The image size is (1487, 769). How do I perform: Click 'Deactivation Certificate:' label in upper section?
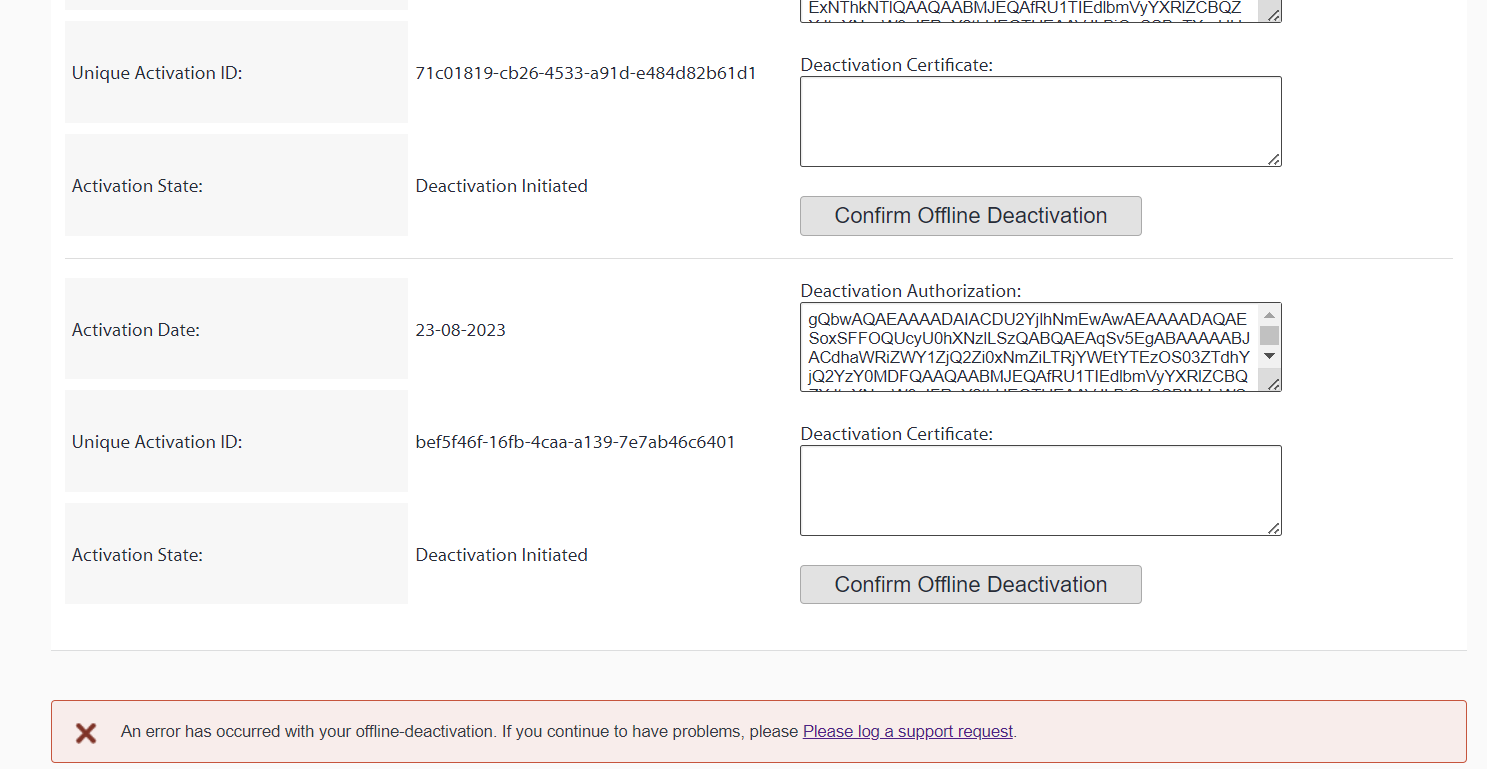pyautogui.click(x=897, y=65)
